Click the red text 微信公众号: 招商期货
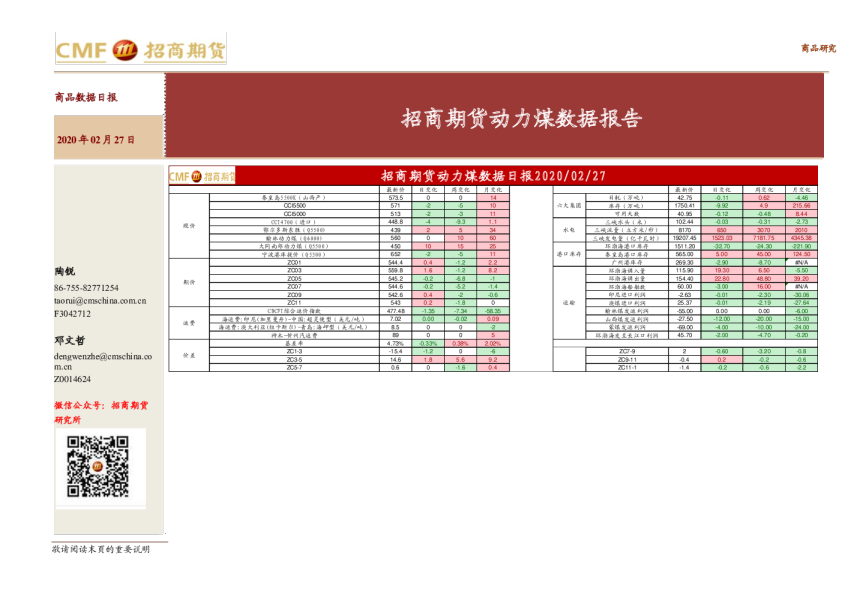The width and height of the screenshot is (842, 595). (101, 405)
